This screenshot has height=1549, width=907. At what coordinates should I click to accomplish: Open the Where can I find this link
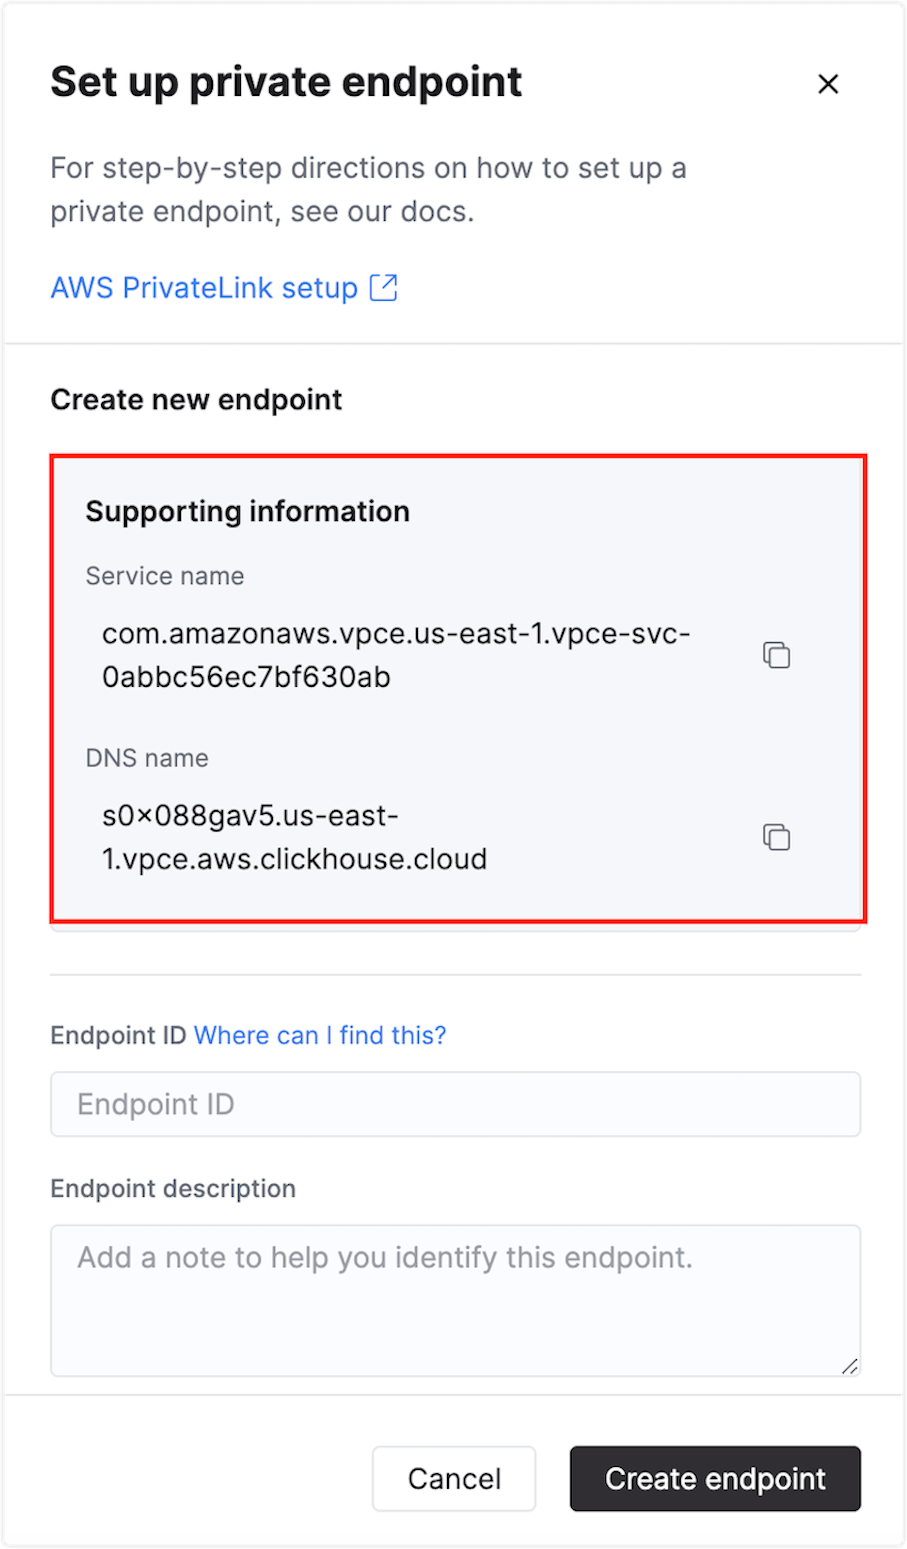pos(320,1035)
